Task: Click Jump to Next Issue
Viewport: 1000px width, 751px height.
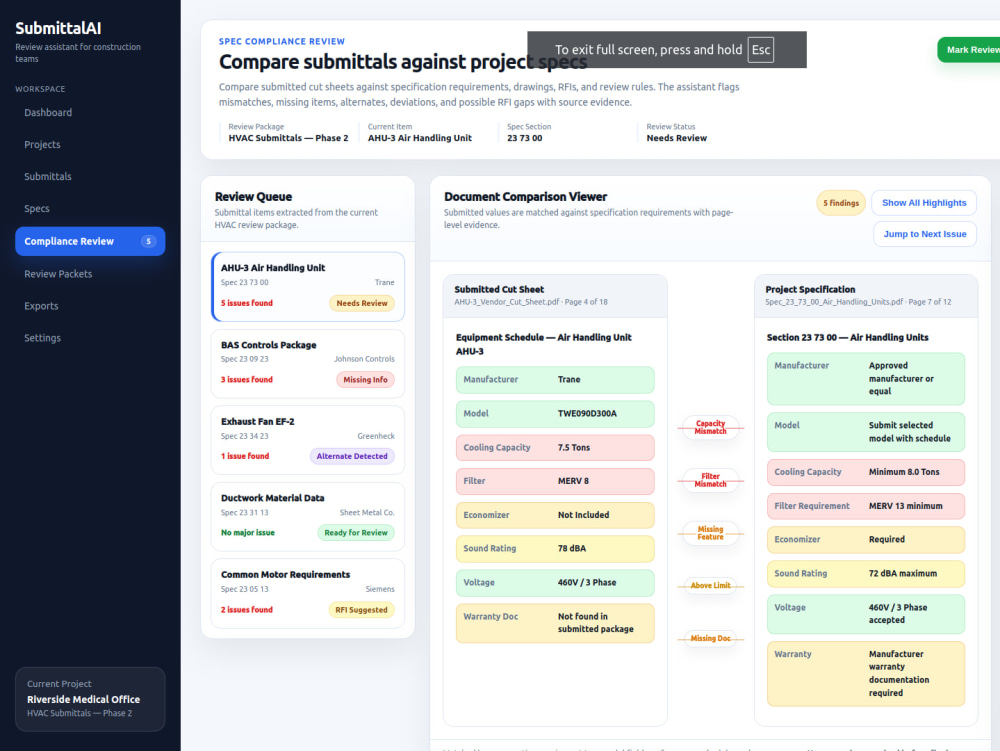Action: 924,234
